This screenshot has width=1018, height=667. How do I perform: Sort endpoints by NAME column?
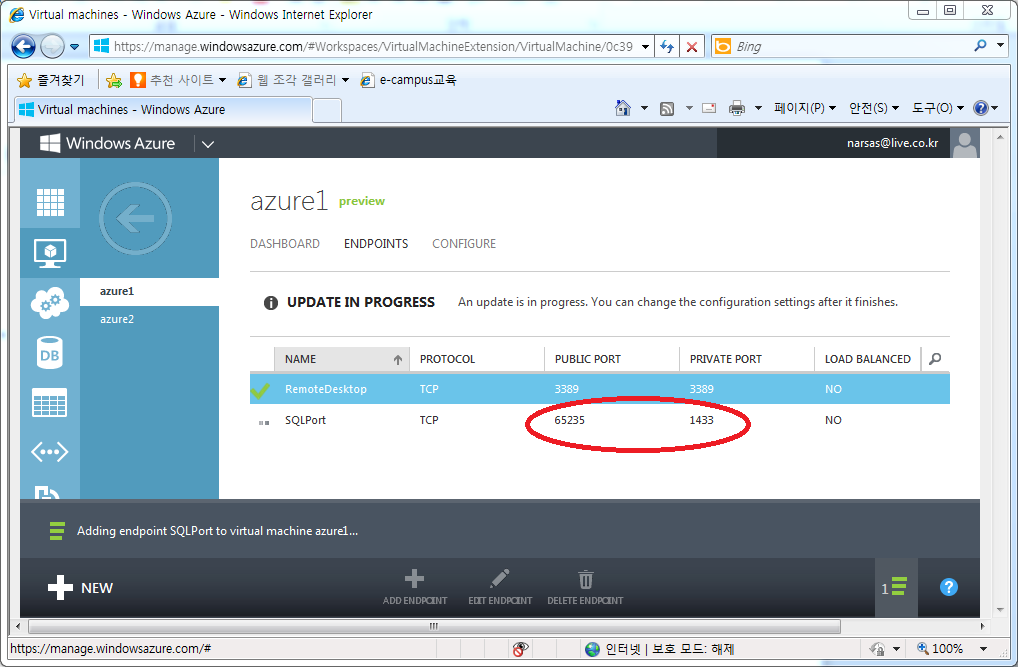click(x=342, y=359)
